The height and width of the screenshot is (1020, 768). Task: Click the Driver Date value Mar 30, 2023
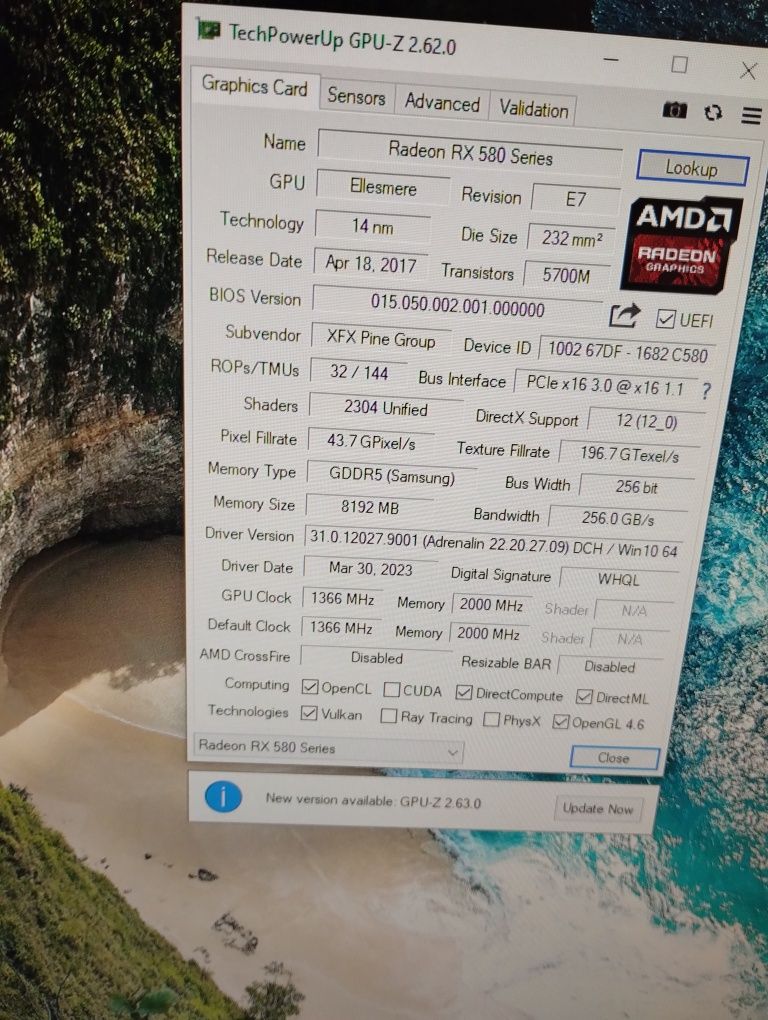coord(371,569)
